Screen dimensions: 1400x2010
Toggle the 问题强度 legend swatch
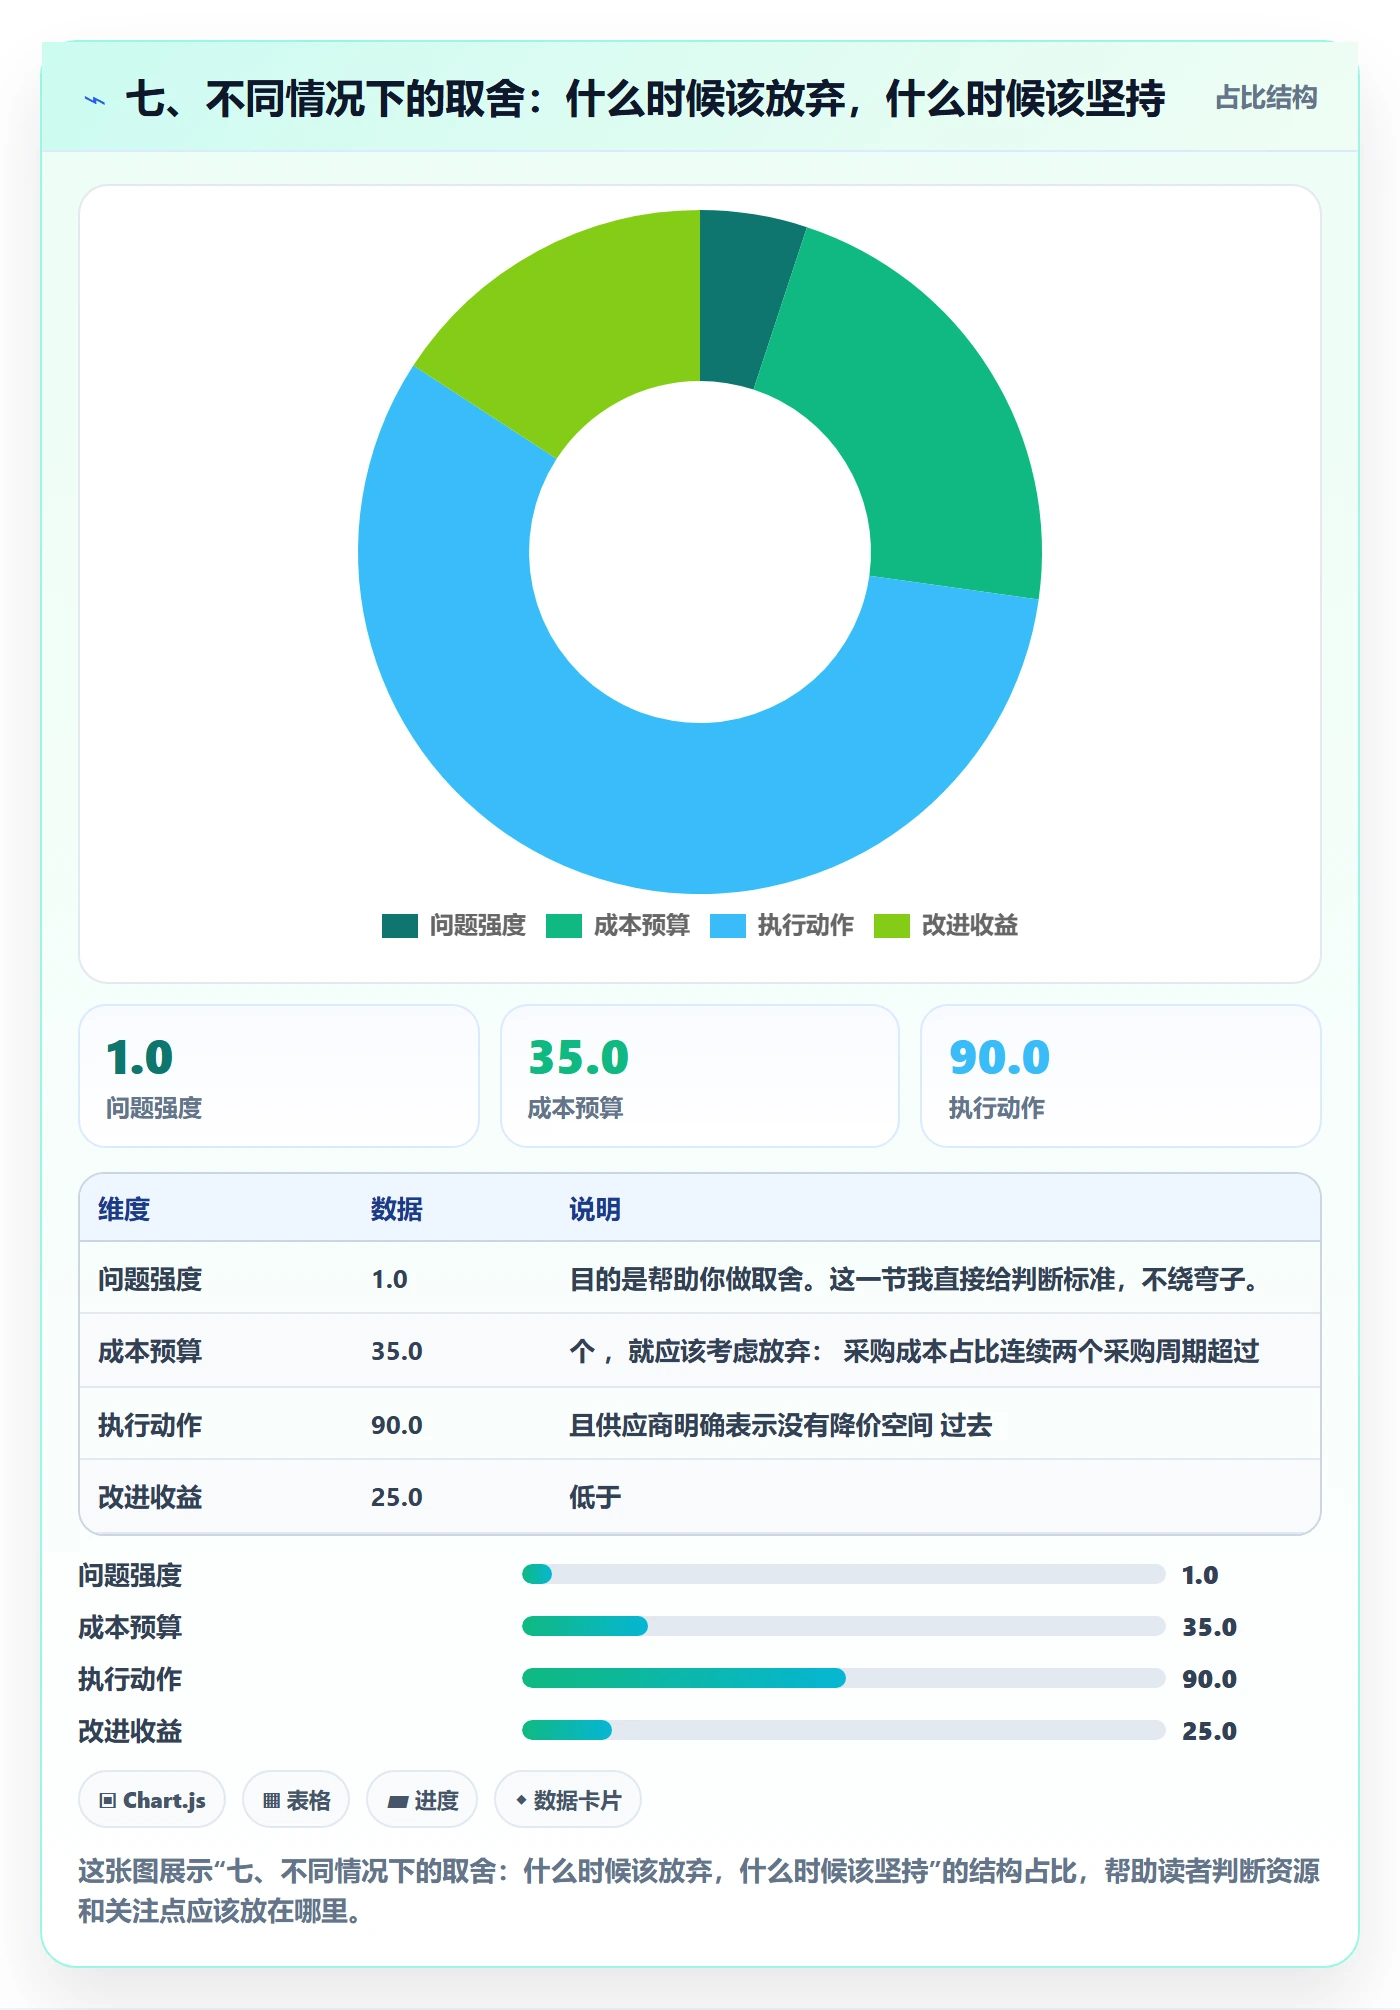399,926
